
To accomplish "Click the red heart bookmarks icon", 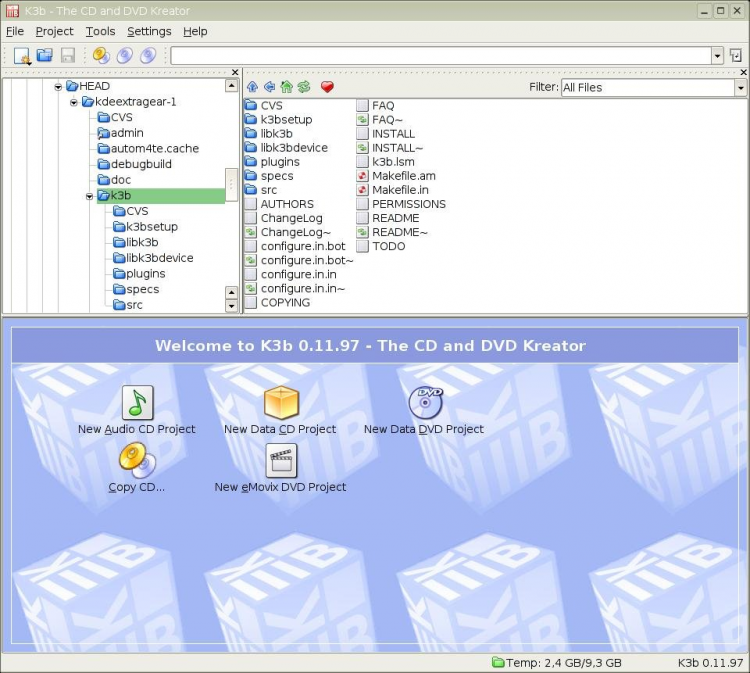I will 327,87.
